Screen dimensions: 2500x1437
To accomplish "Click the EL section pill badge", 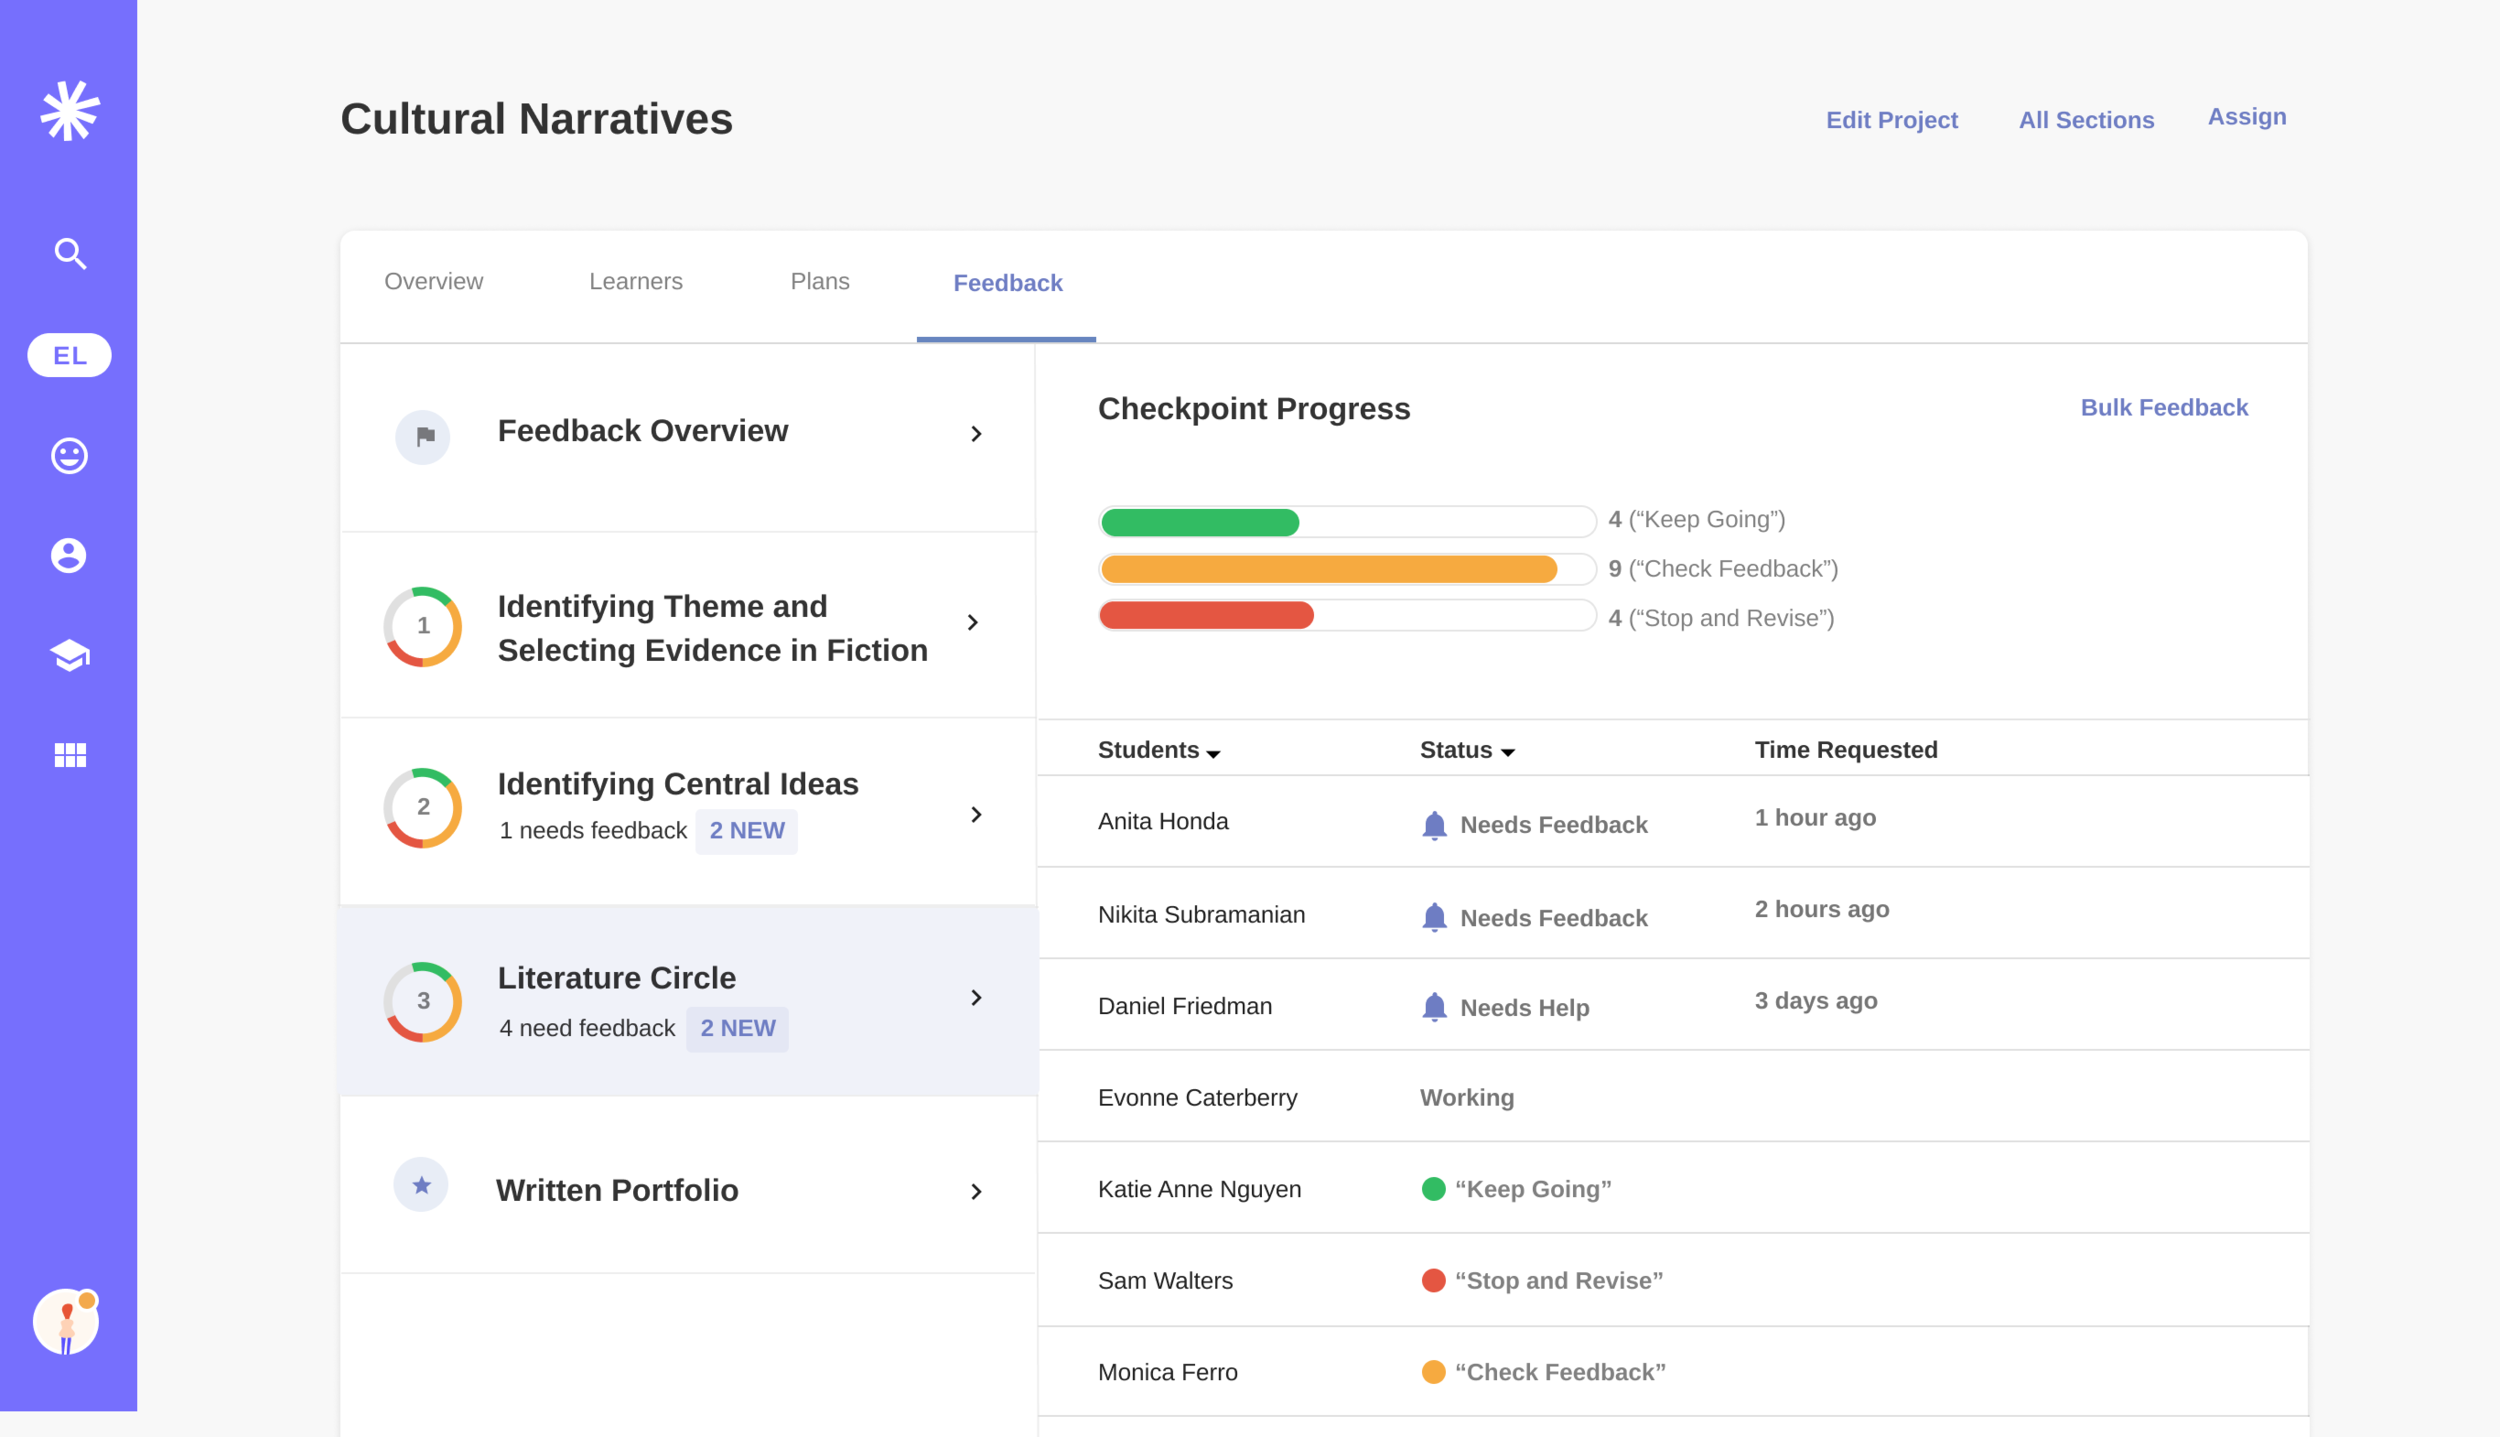I will click(69, 355).
